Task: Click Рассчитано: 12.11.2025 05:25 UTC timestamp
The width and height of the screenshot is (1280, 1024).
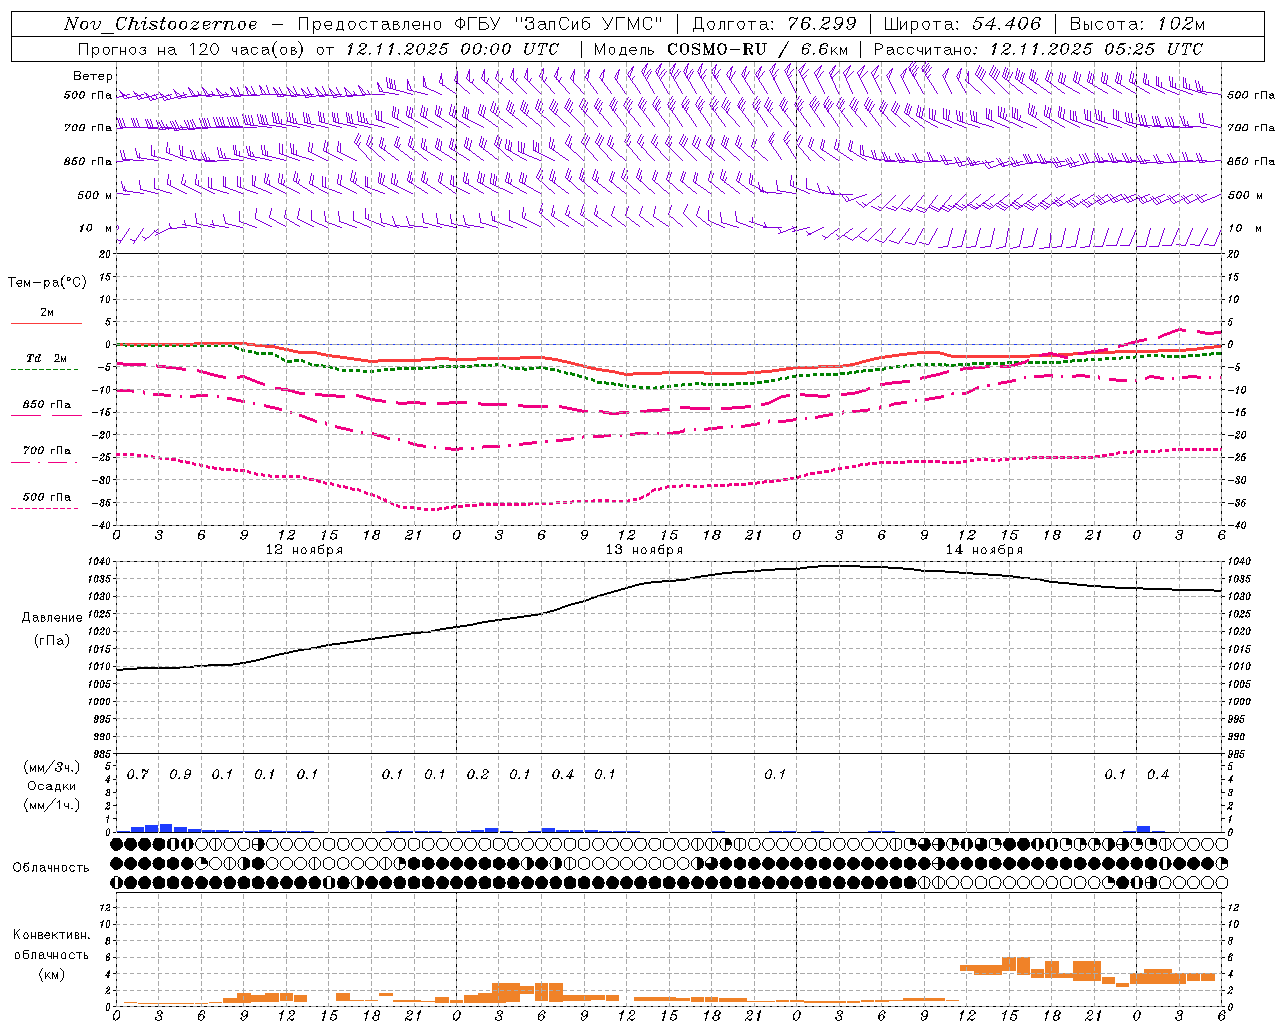Action: point(1038,49)
